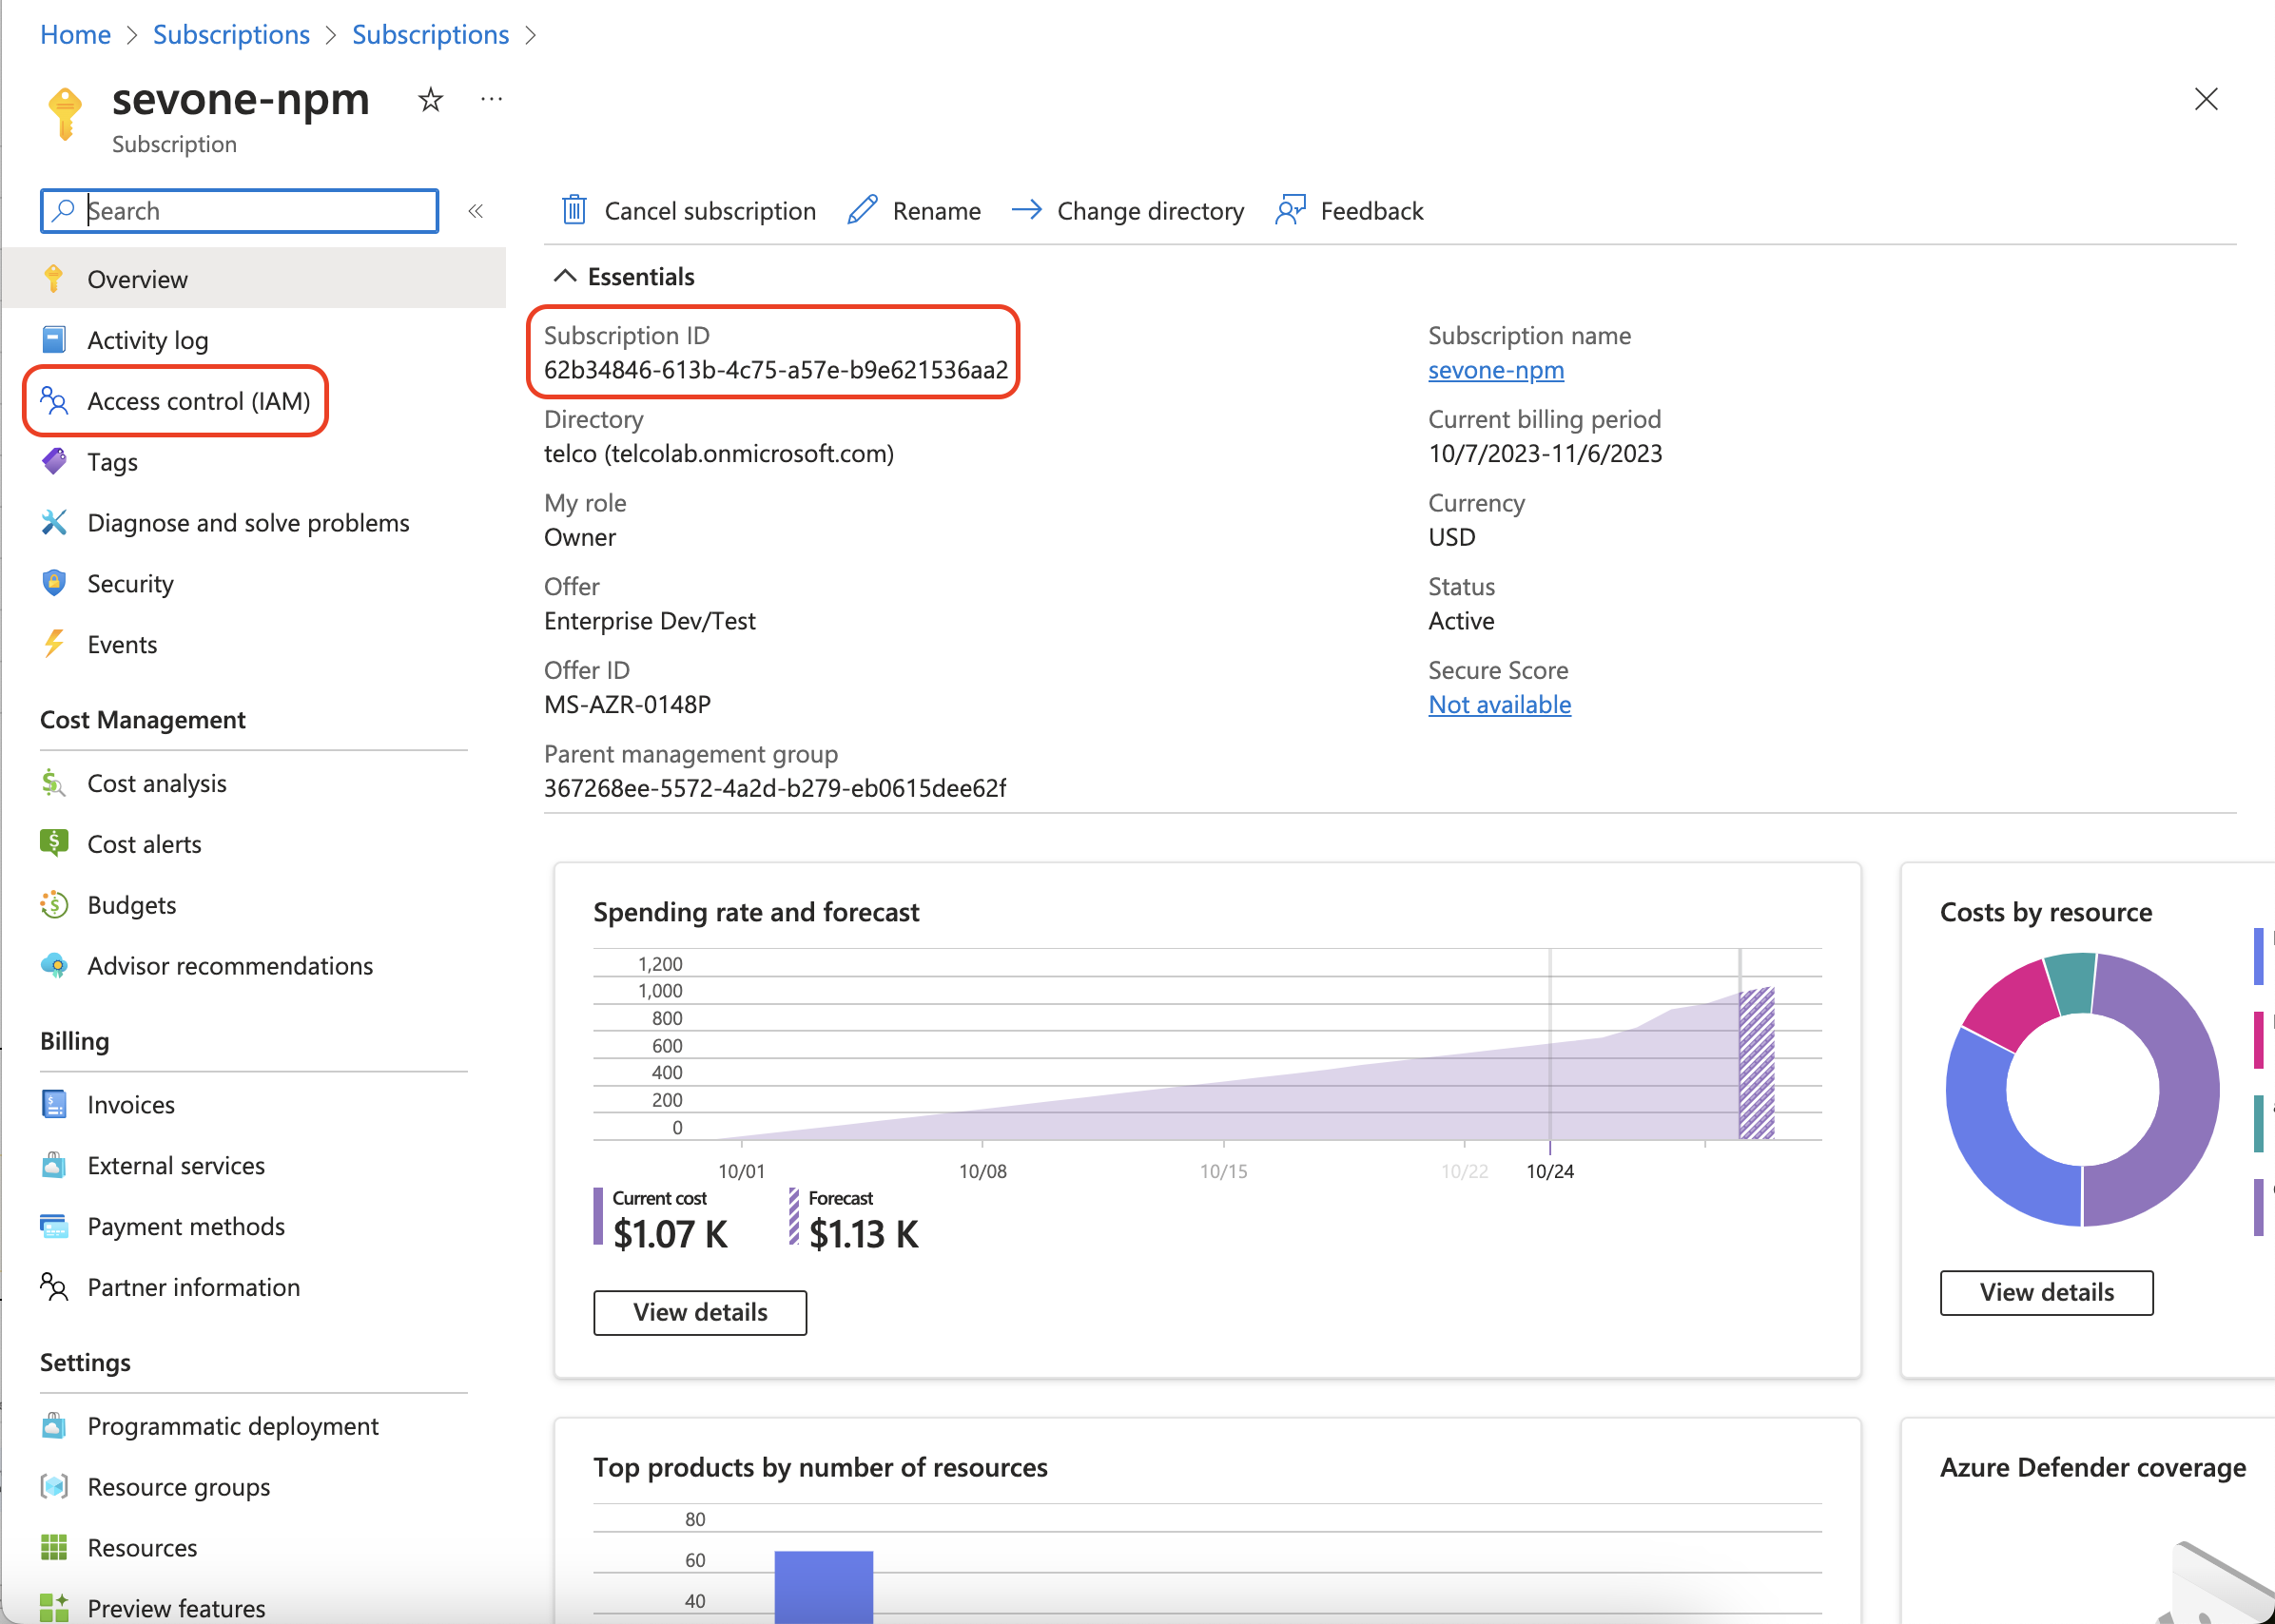Click the Subscription ID value 62b34846-613b-4c75-a57e-b9e621536aa2

click(x=775, y=370)
